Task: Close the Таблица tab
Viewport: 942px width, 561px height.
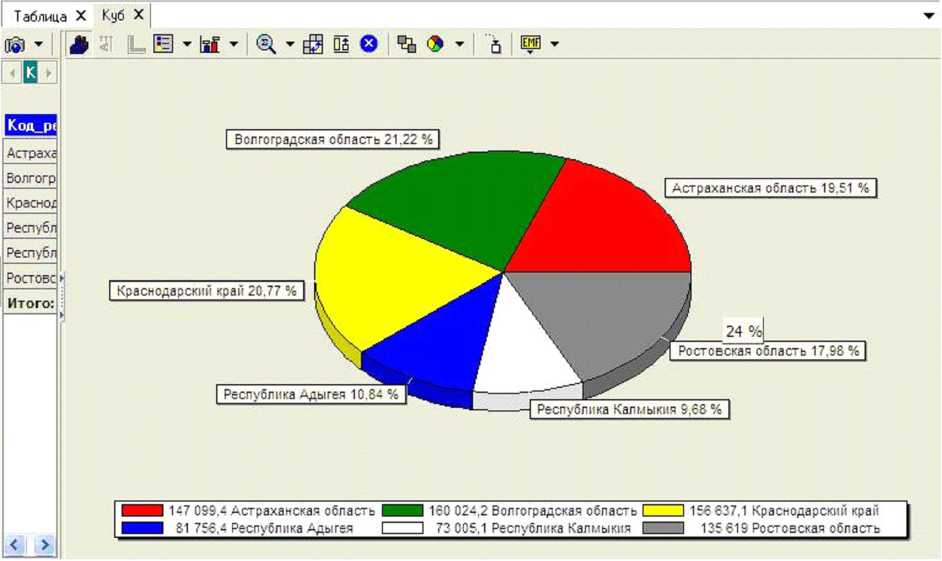Action: click(81, 16)
